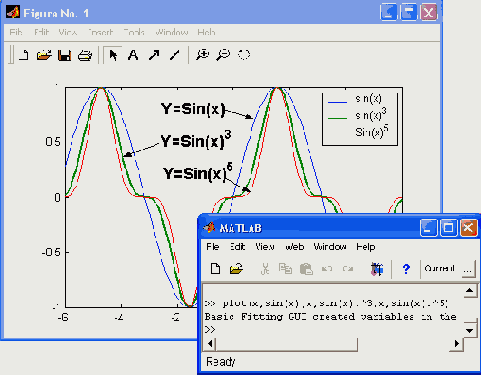The image size is (481, 375).
Task: Click command window scroll down arrow
Action: 470,330
